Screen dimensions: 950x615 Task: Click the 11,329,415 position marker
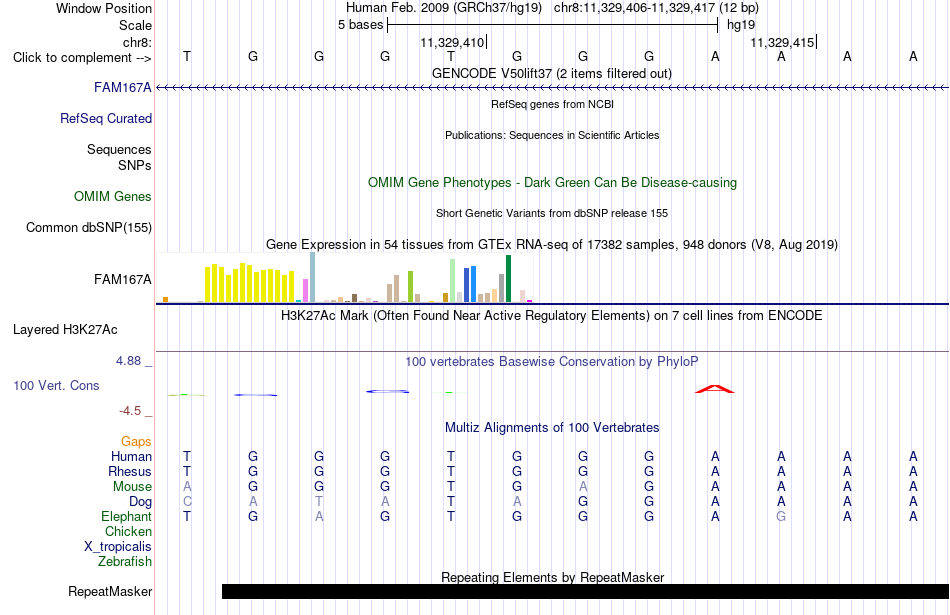pos(783,42)
